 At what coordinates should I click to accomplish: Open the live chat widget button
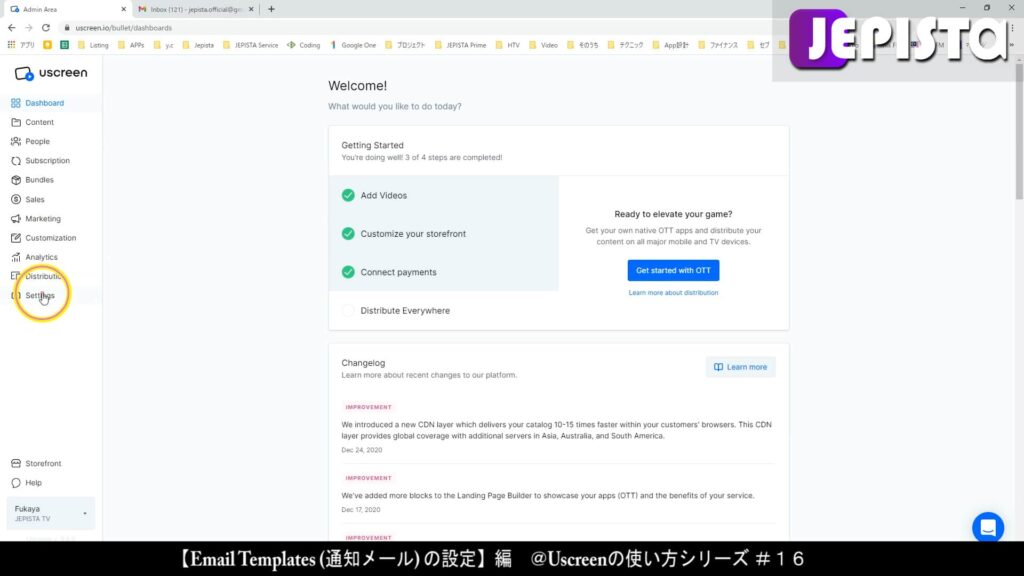point(987,527)
